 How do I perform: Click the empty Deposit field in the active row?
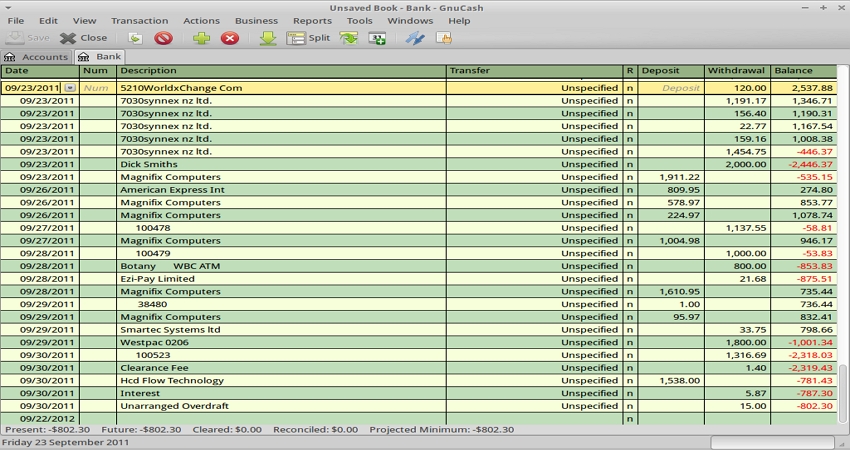click(671, 88)
